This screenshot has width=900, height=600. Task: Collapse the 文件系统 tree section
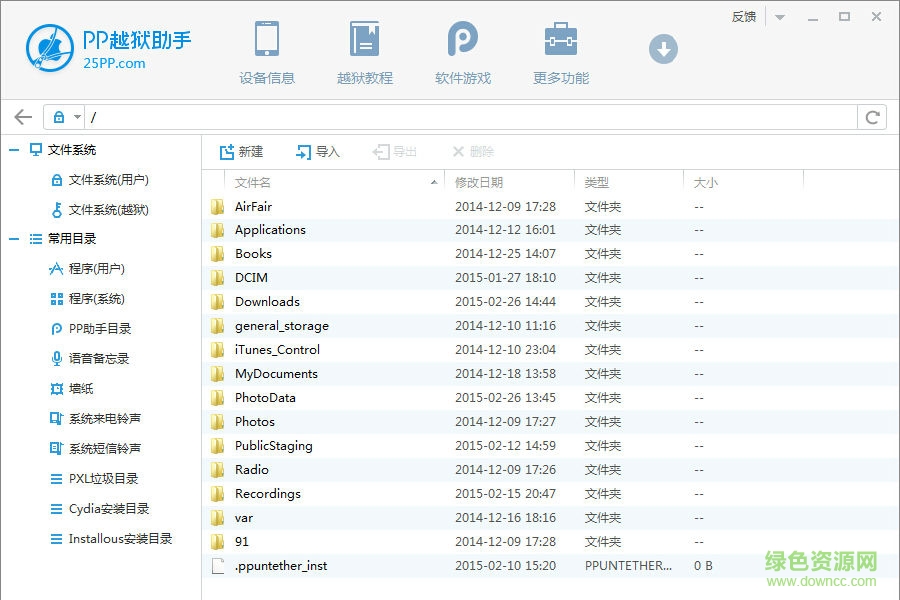[x=14, y=150]
